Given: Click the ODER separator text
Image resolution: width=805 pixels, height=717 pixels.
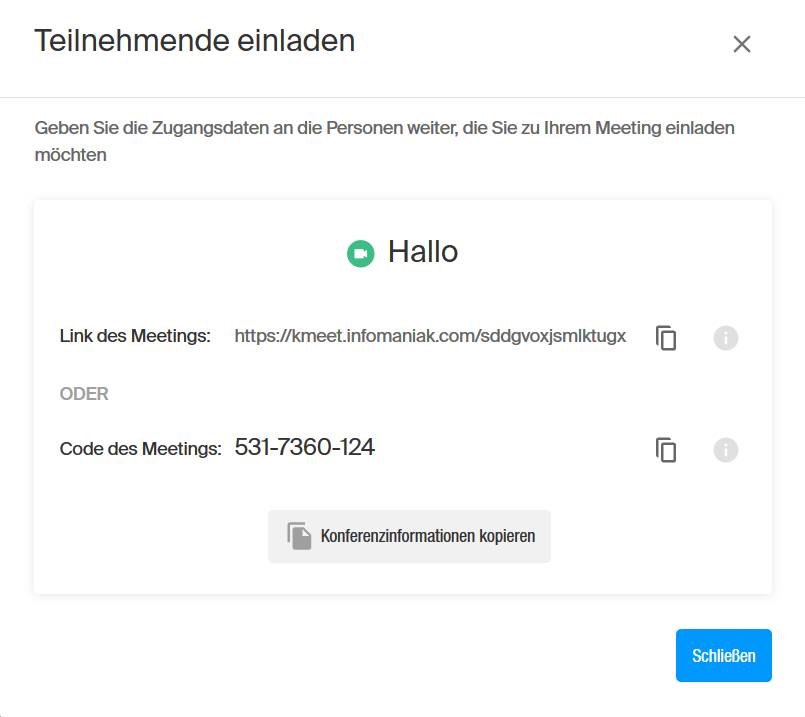Looking at the screenshot, I should click(84, 394).
